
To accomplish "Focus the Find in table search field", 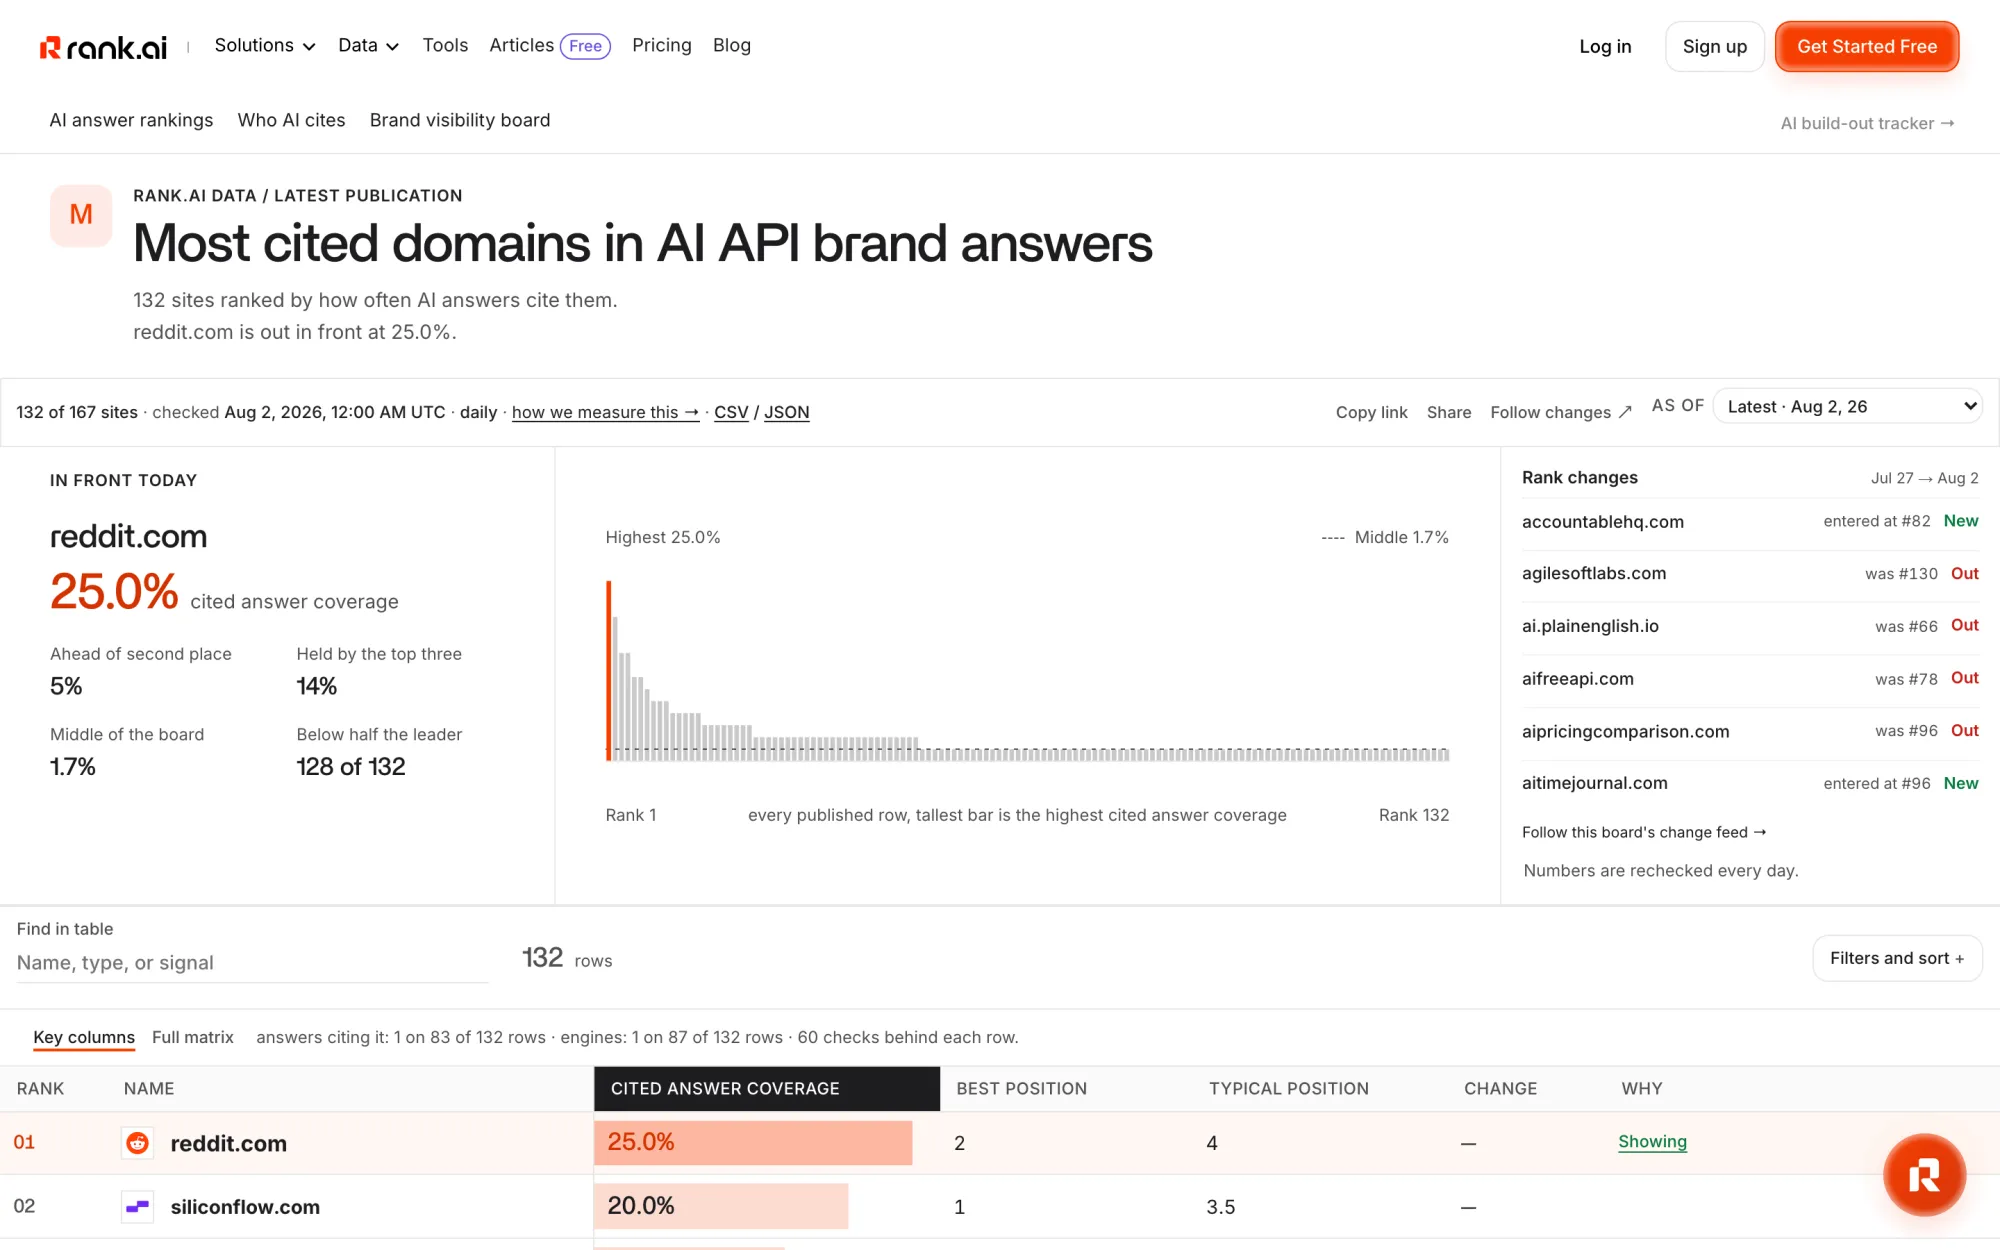I will tap(252, 963).
